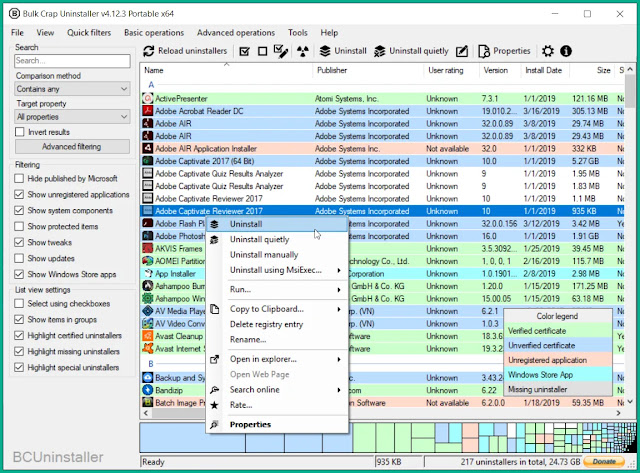Click Windows Store App legend color
This screenshot has width=640, height=473.
coord(558,375)
